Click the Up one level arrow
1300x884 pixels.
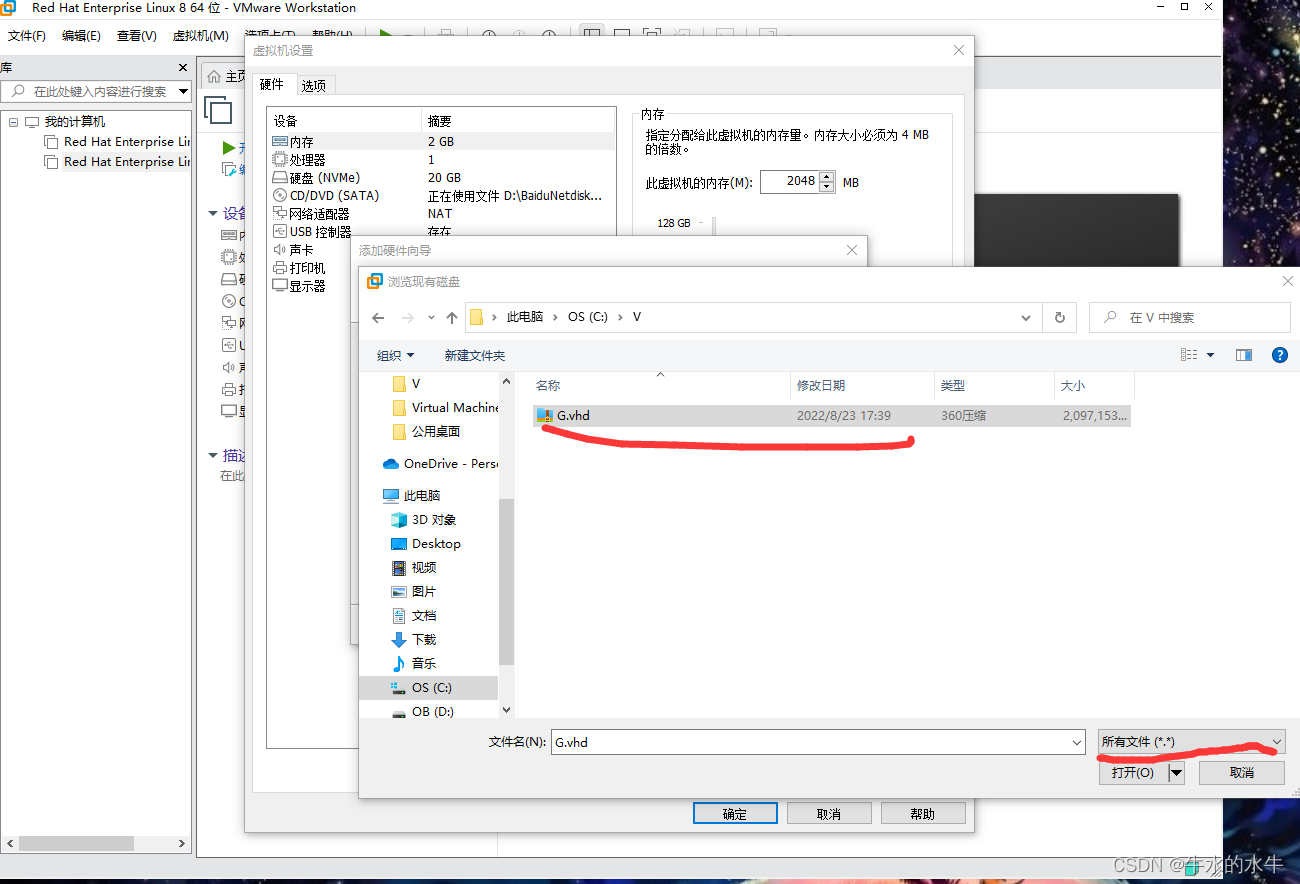coord(452,318)
